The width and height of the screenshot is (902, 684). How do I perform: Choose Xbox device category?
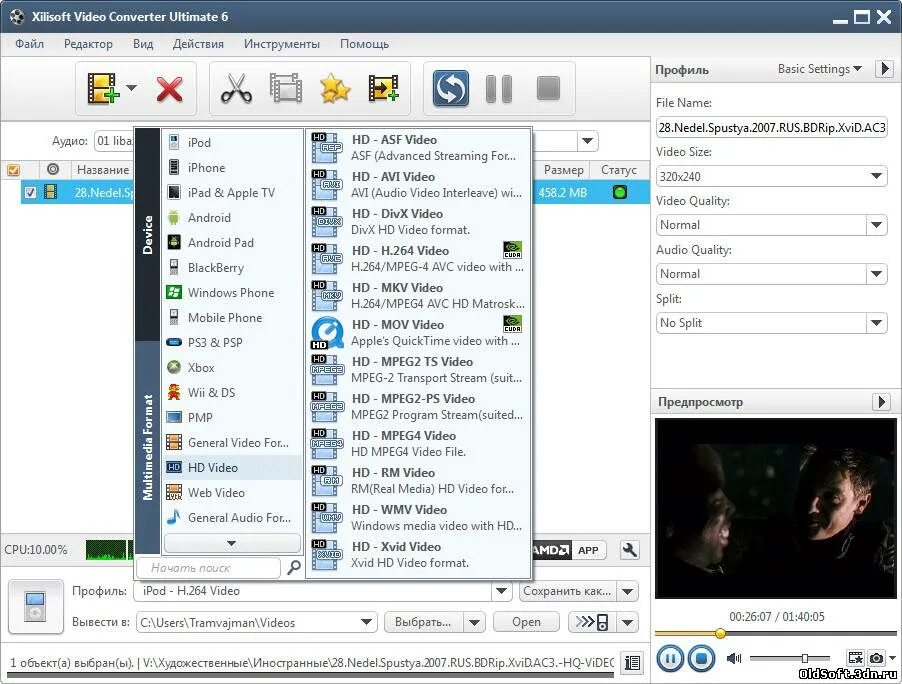[232, 367]
